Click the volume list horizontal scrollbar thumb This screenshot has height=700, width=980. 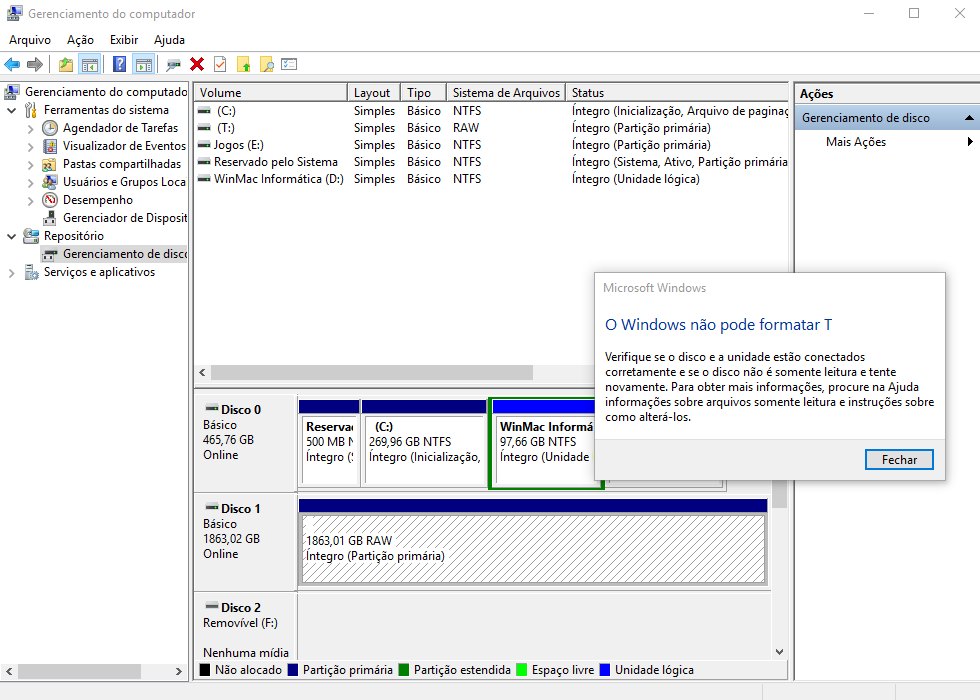pyautogui.click(x=372, y=372)
